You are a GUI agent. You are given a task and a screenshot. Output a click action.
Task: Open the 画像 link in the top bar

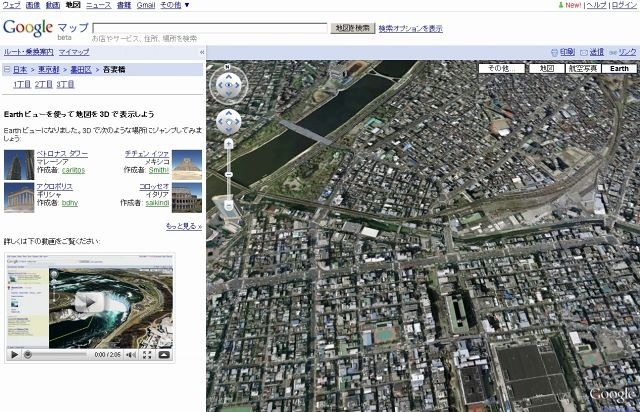click(x=33, y=5)
